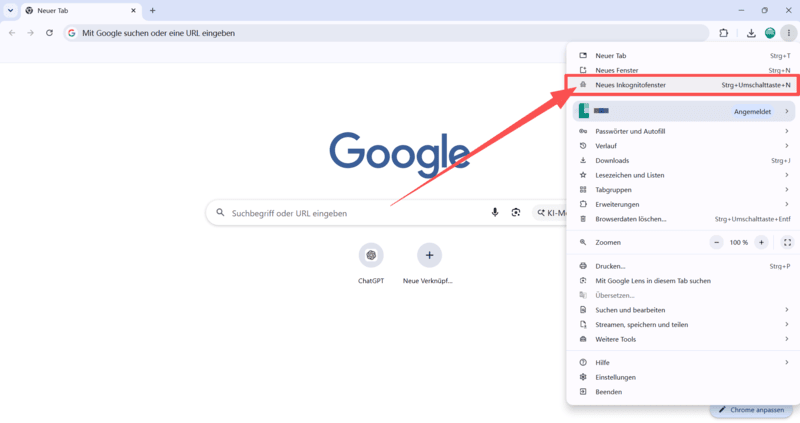Click the Google search box
Screen dimensions: 800x423
(x=386, y=213)
